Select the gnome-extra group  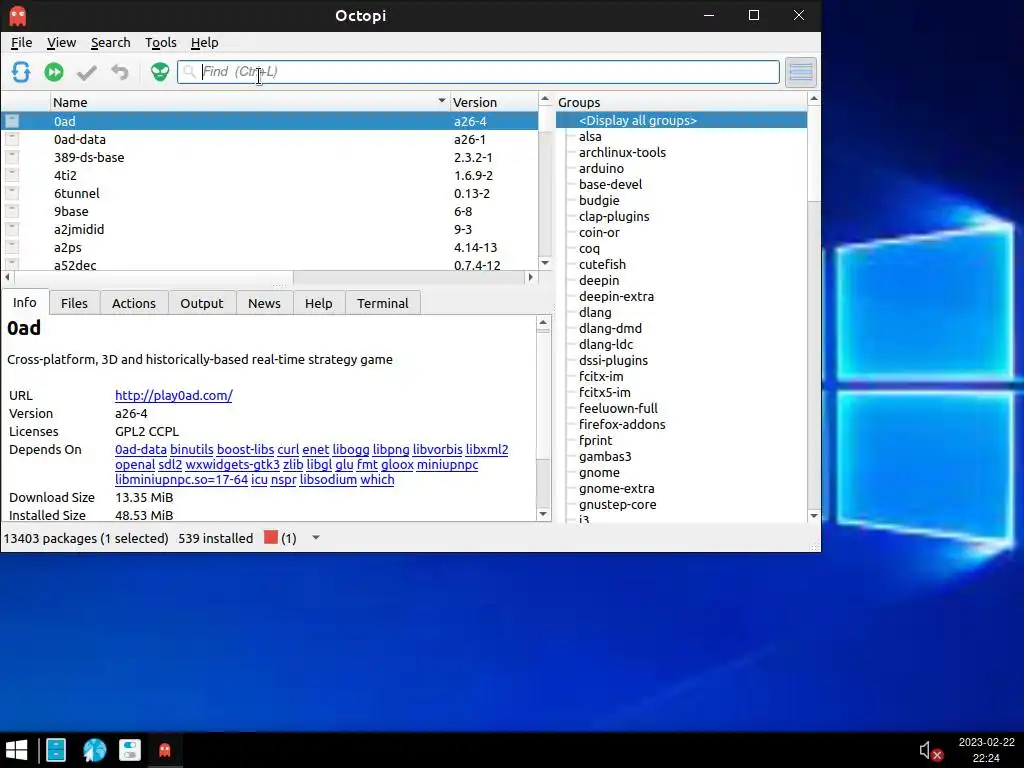pyautogui.click(x=616, y=488)
